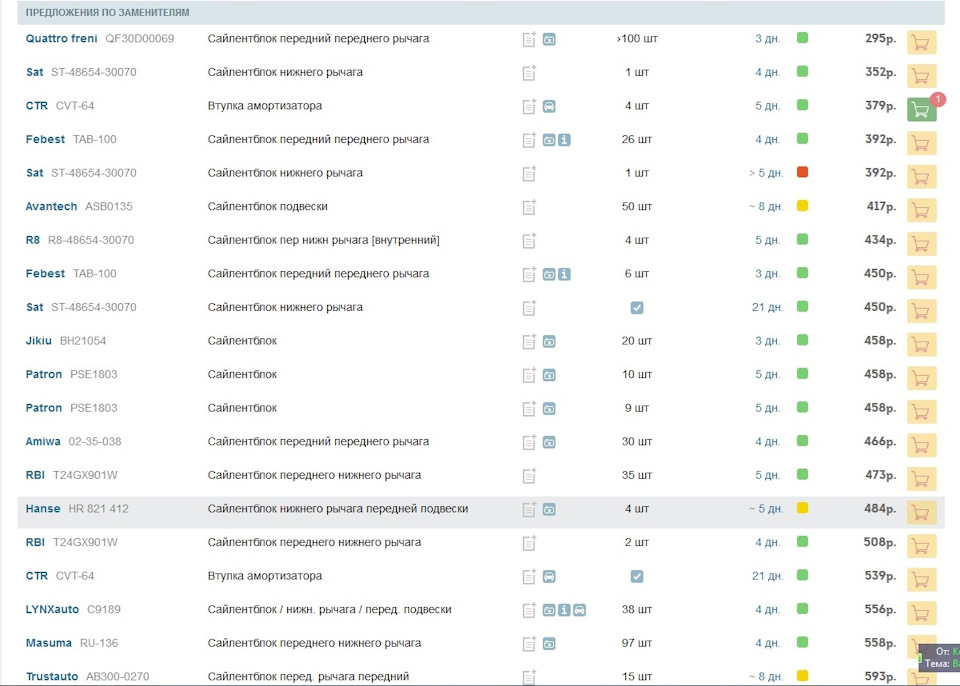Add Amiwa 02-35-038 to cart
The height and width of the screenshot is (686, 960).
[x=921, y=446]
